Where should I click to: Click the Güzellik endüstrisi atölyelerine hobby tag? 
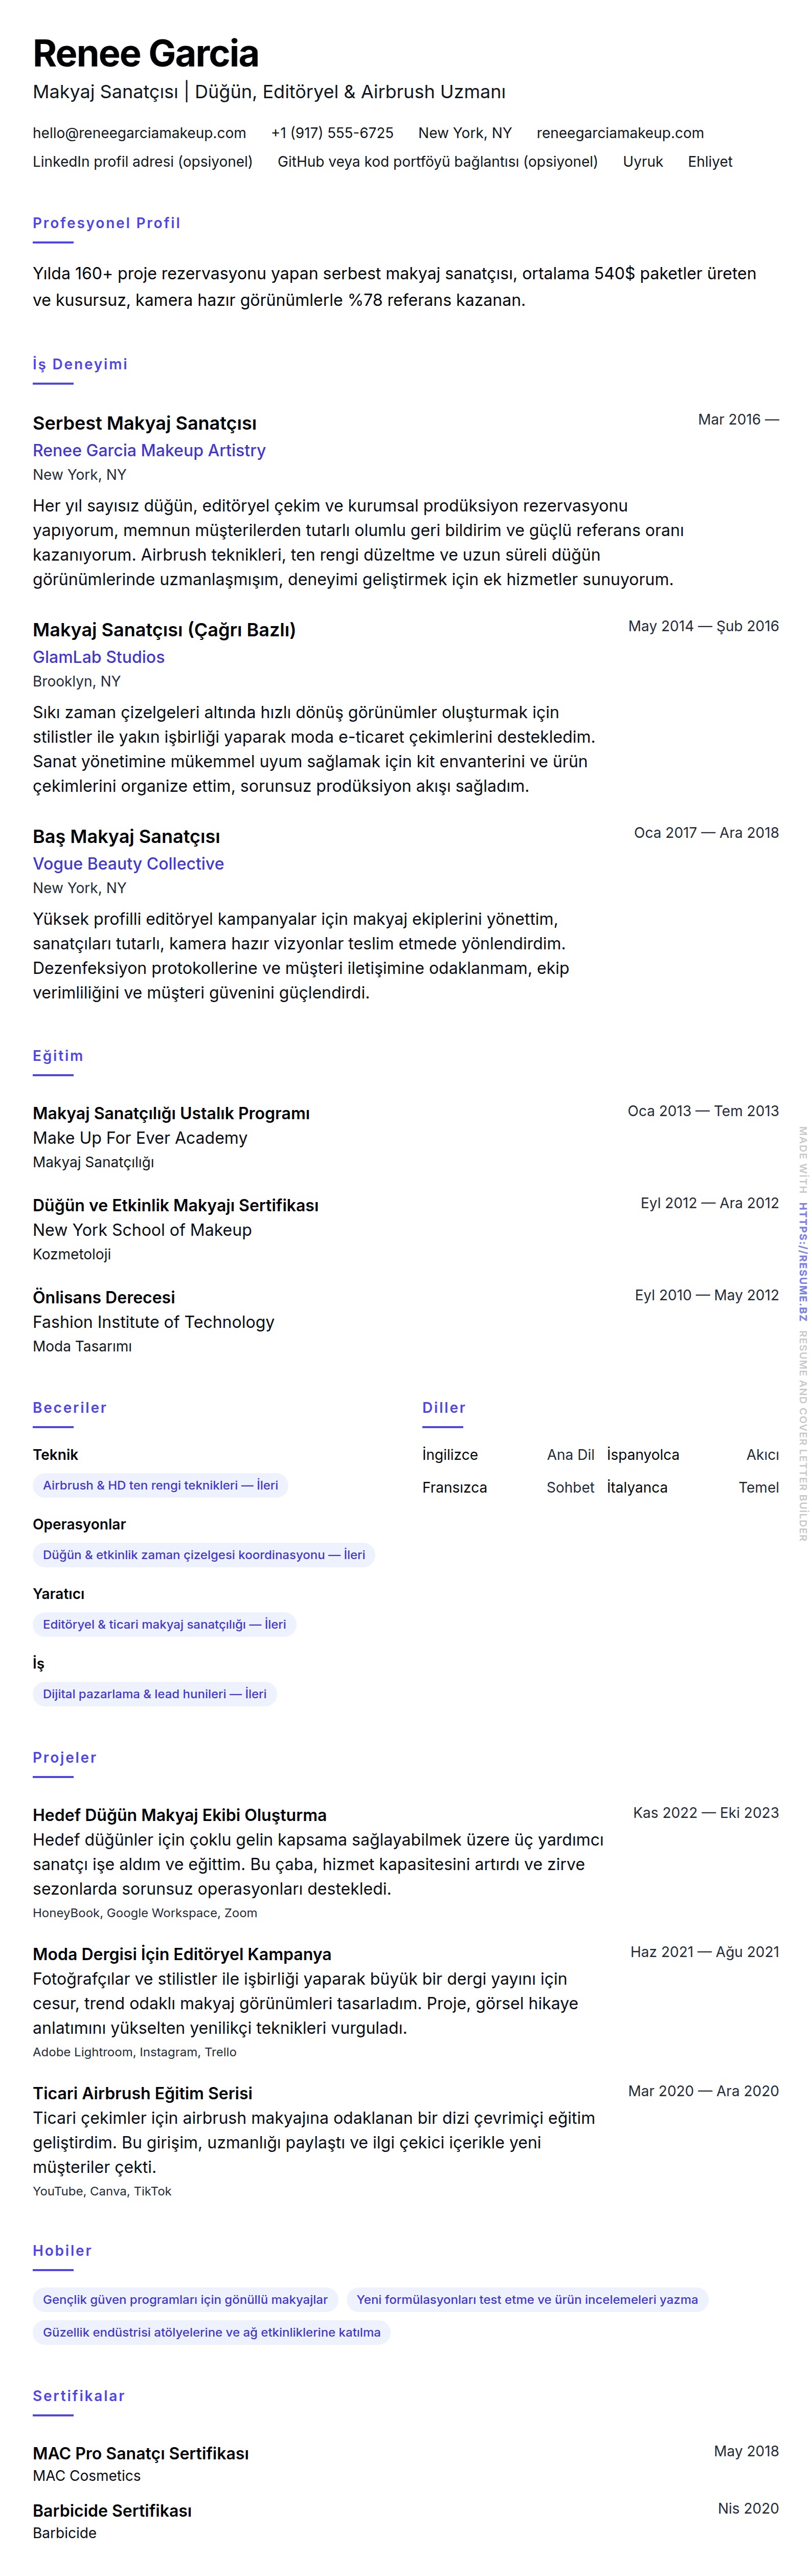pyautogui.click(x=211, y=2332)
